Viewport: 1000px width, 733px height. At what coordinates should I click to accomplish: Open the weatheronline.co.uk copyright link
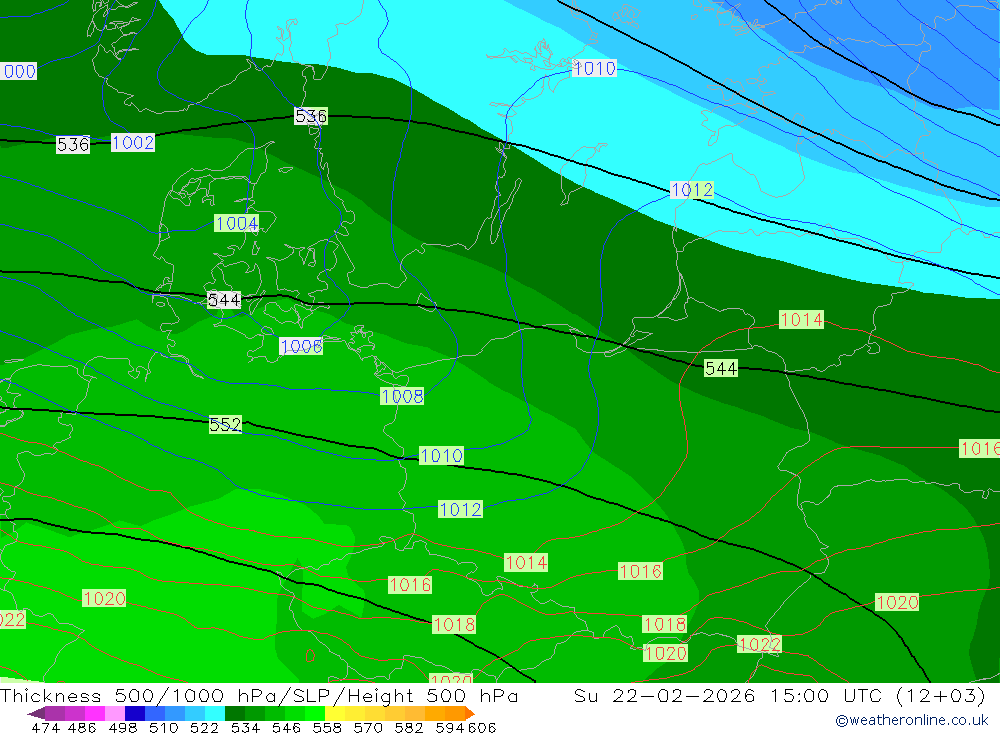(912, 720)
